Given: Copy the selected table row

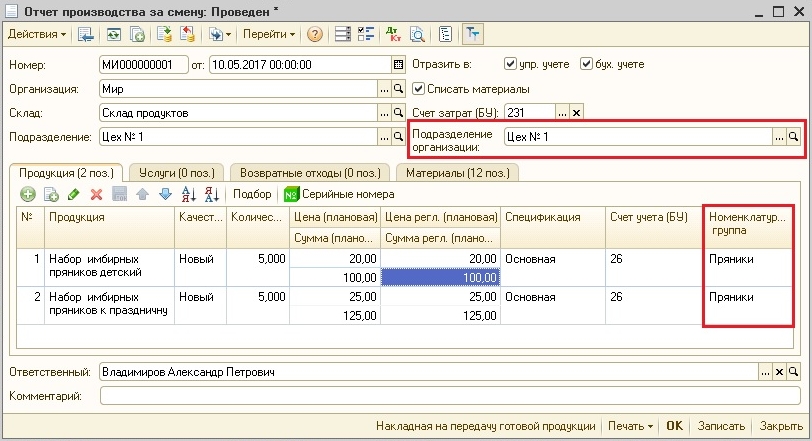Looking at the screenshot, I should click(51, 195).
